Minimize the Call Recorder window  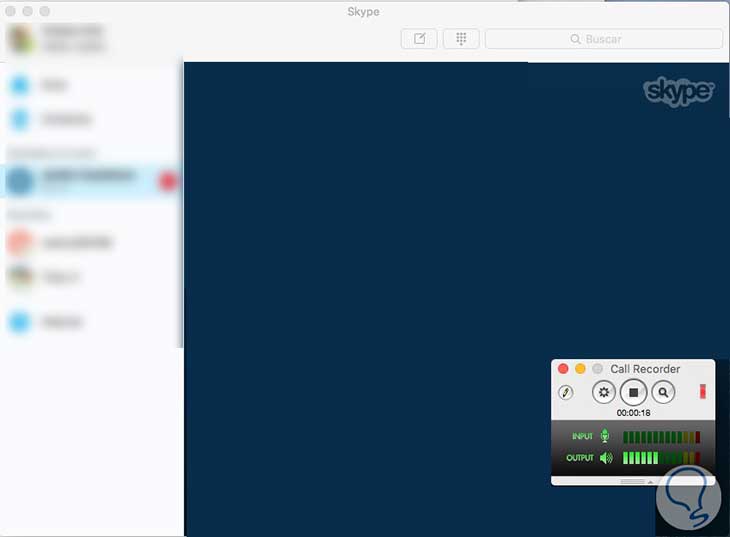click(580, 369)
